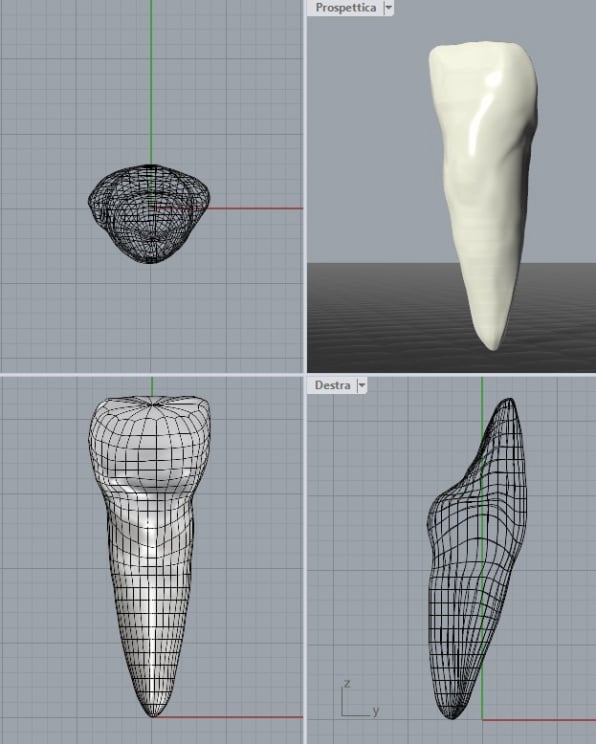The image size is (596, 744).
Task: Click the red axis line in Destra viewport
Action: [x=540, y=719]
